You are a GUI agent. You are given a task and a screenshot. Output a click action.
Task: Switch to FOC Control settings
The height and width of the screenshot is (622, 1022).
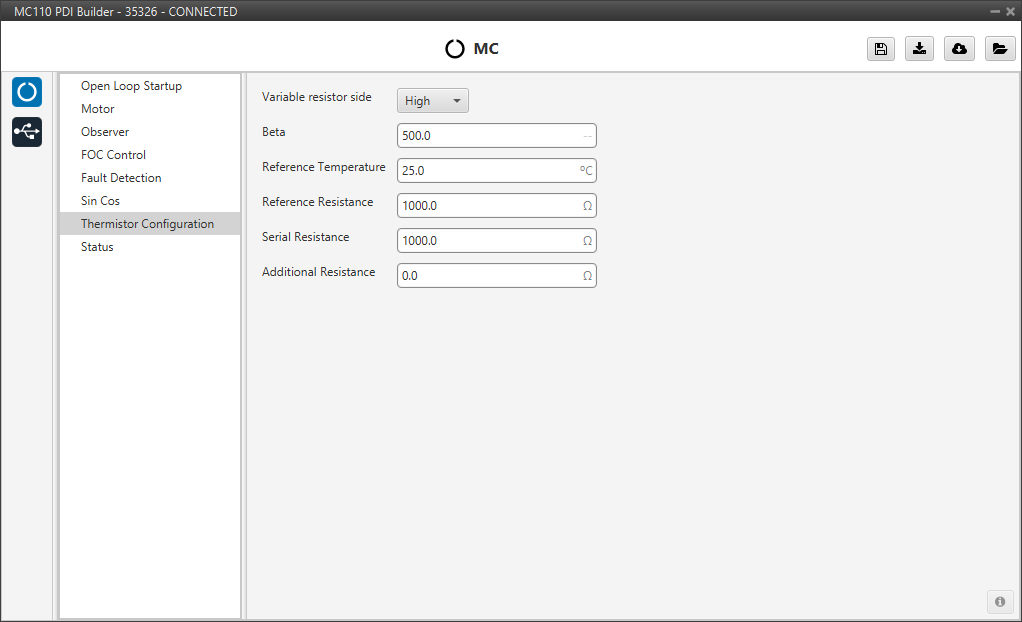(113, 155)
